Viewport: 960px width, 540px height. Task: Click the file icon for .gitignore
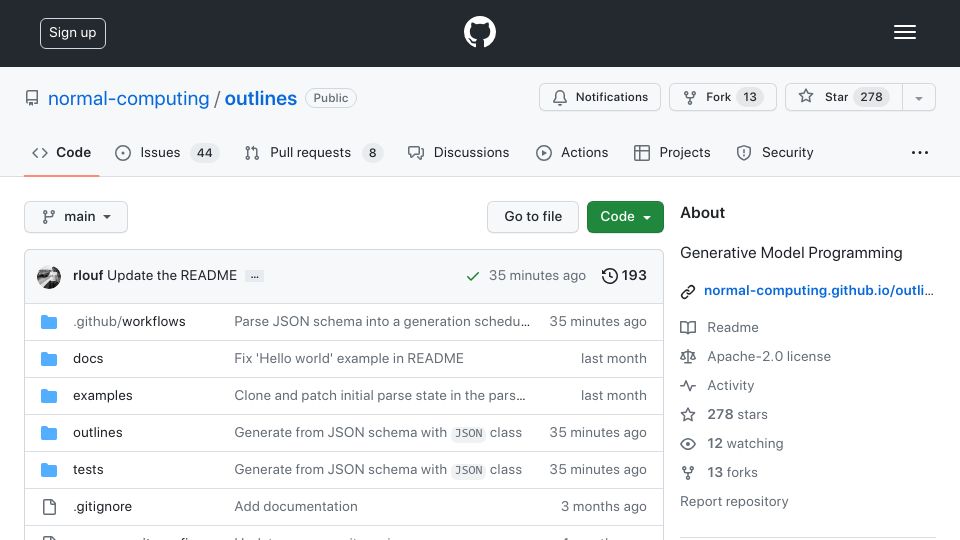click(49, 507)
